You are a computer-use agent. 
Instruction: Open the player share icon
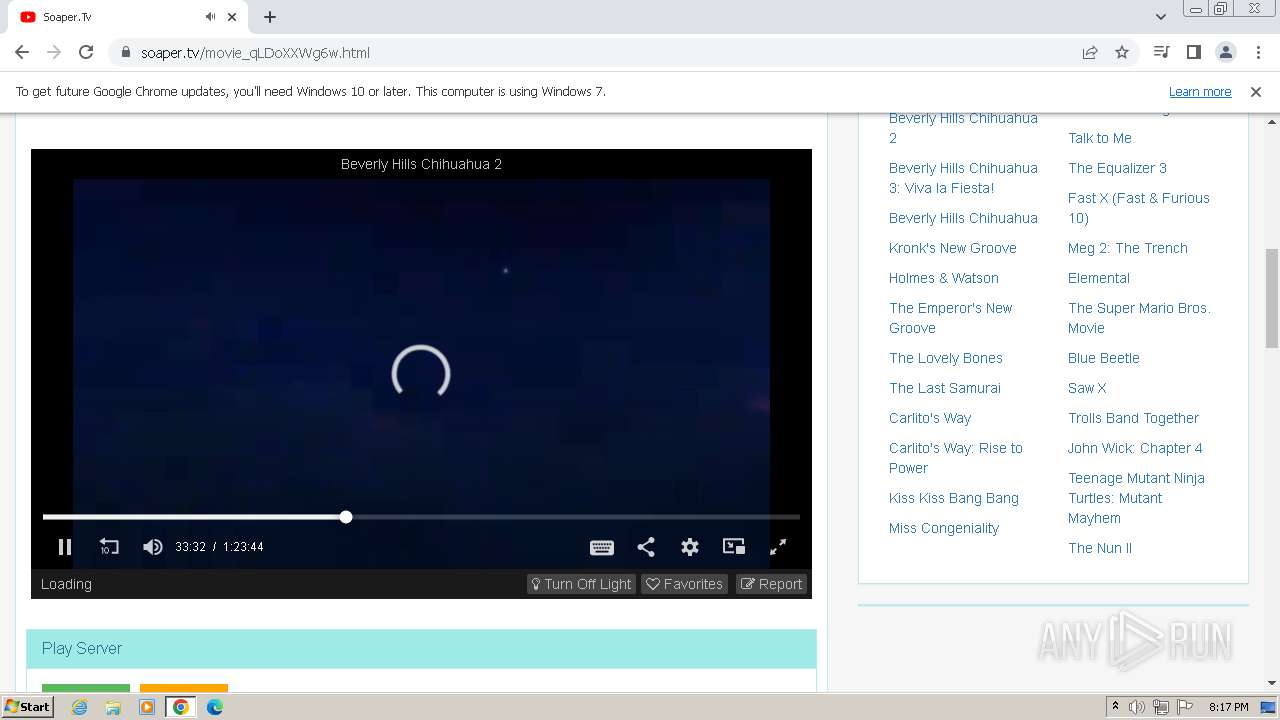coord(646,547)
